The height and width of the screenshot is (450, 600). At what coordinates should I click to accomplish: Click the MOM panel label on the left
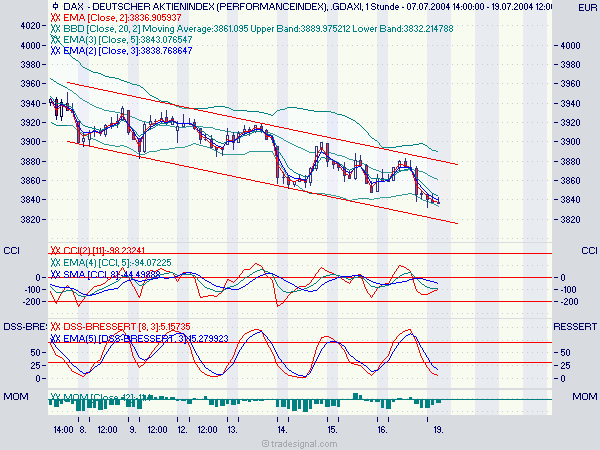(x=16, y=397)
